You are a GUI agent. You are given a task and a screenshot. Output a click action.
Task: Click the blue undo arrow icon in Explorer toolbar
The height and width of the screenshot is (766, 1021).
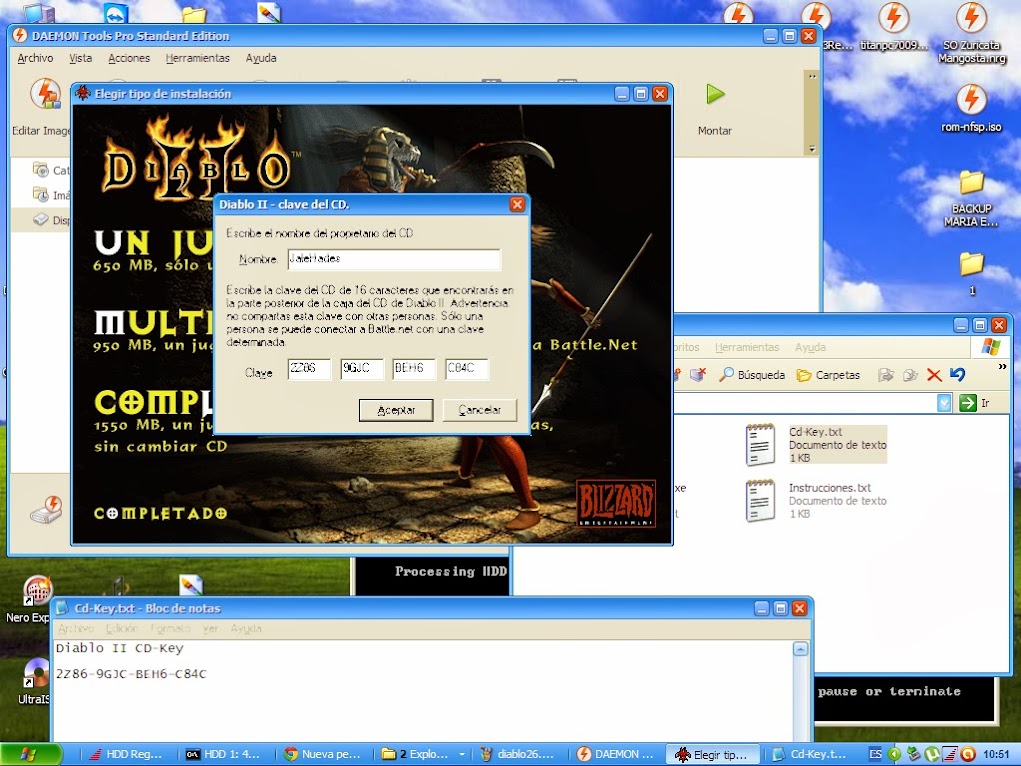(957, 375)
